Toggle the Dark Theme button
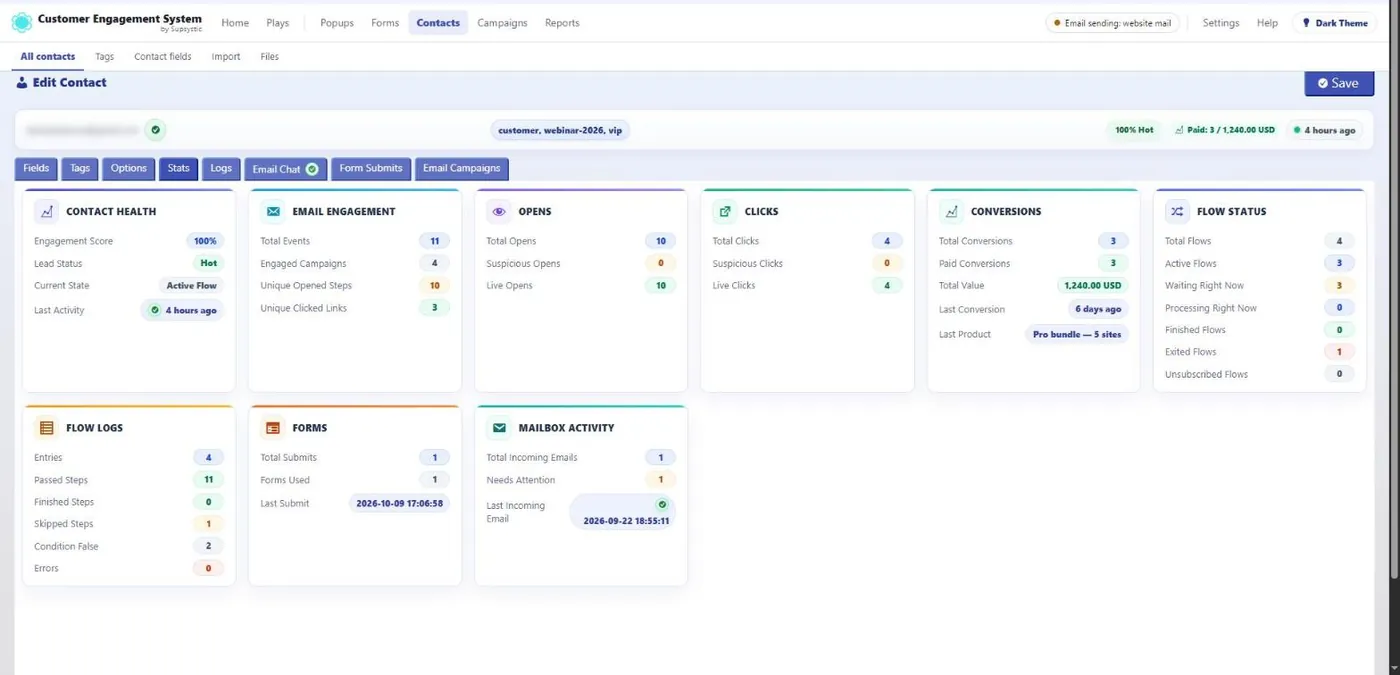 coord(1334,23)
